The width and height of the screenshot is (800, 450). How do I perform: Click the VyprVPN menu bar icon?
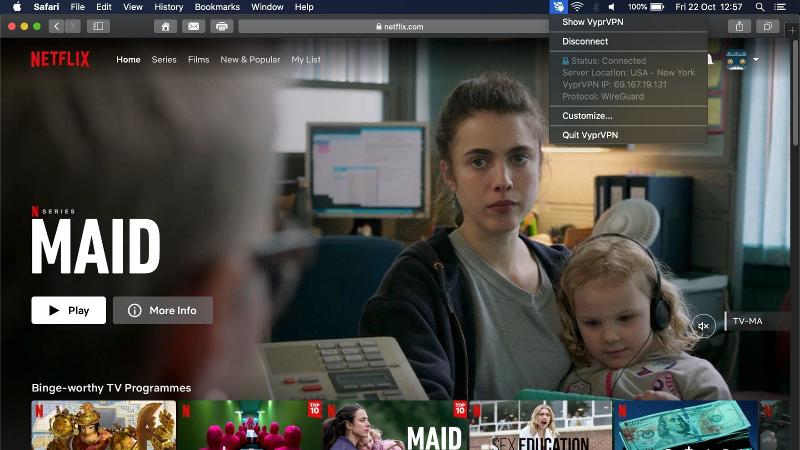(x=559, y=7)
